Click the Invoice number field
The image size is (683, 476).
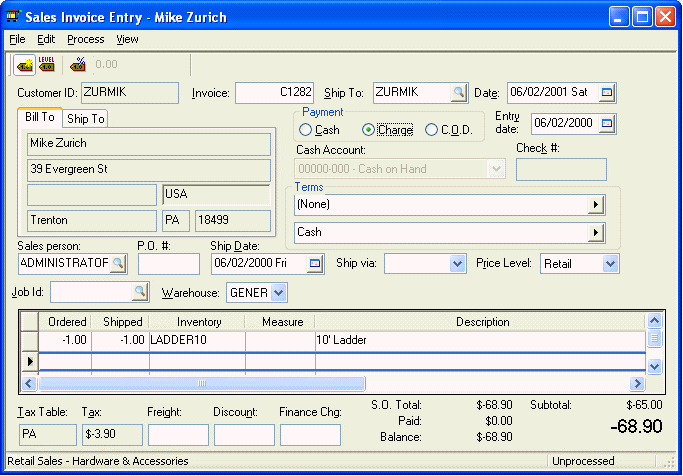point(274,93)
